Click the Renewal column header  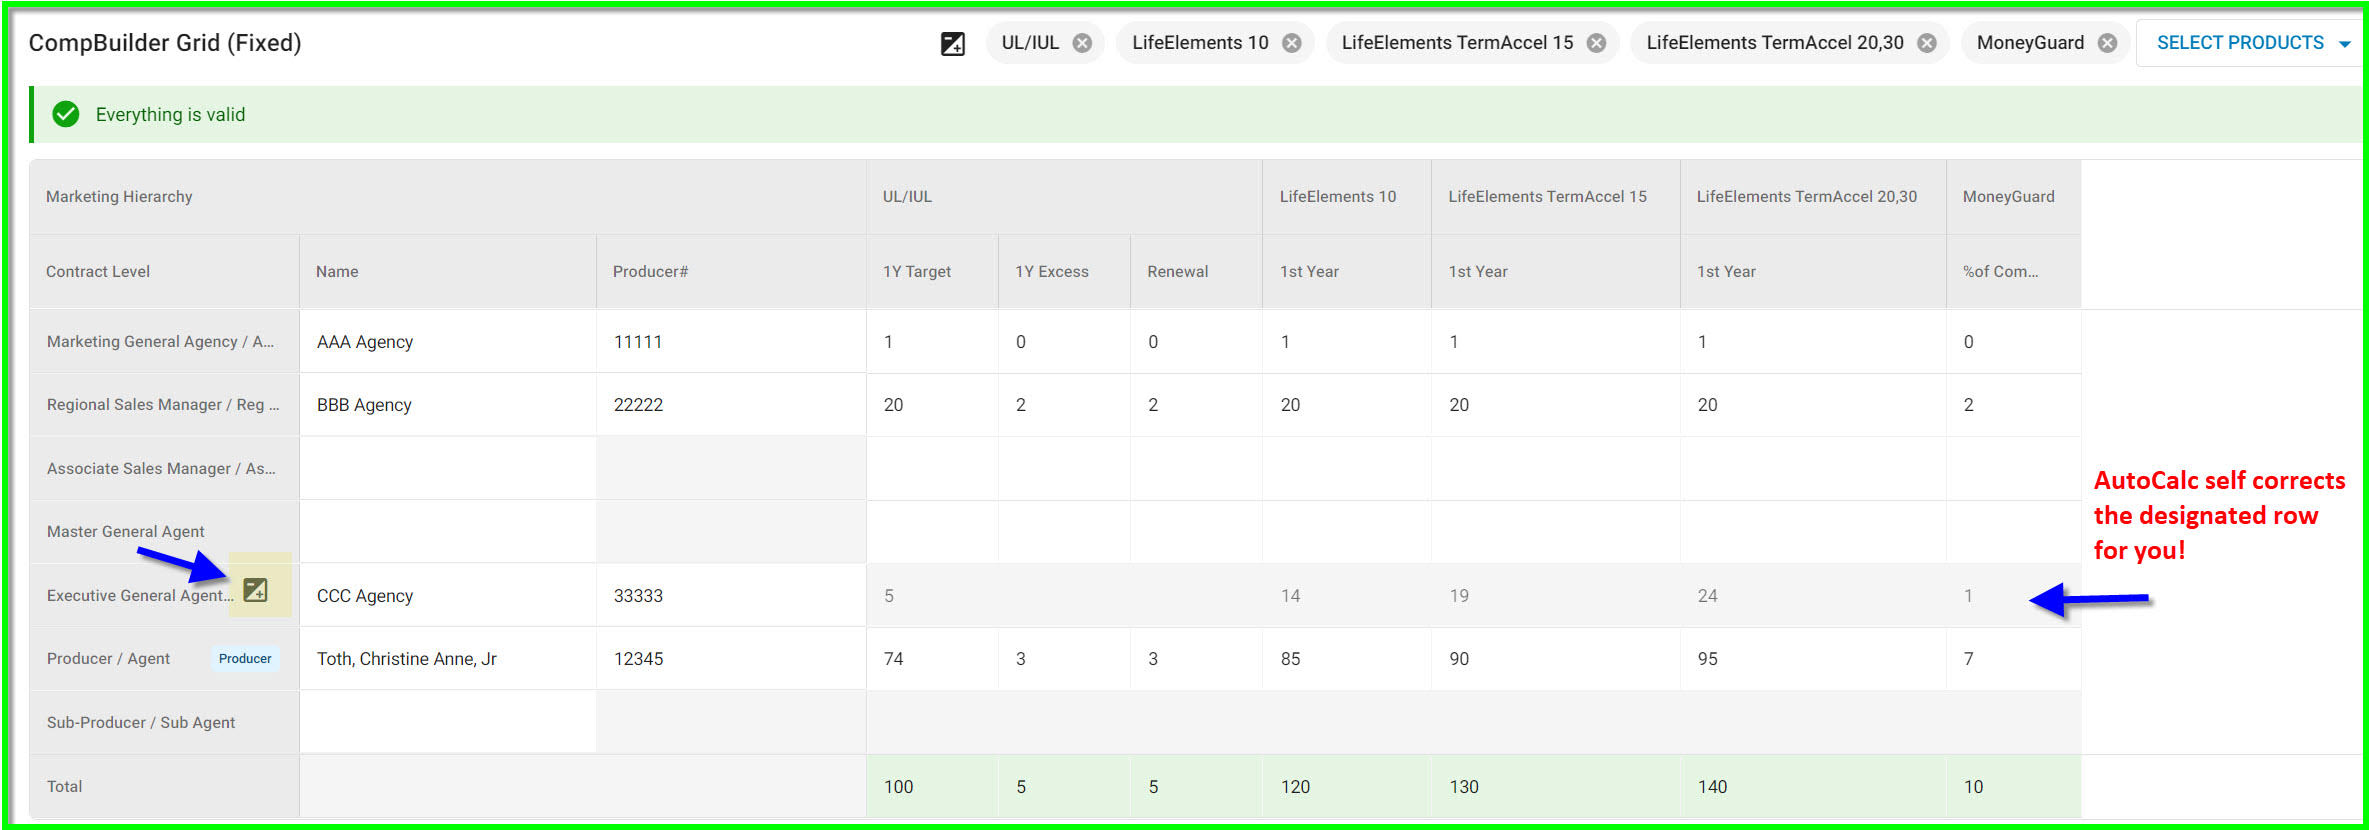(1196, 272)
